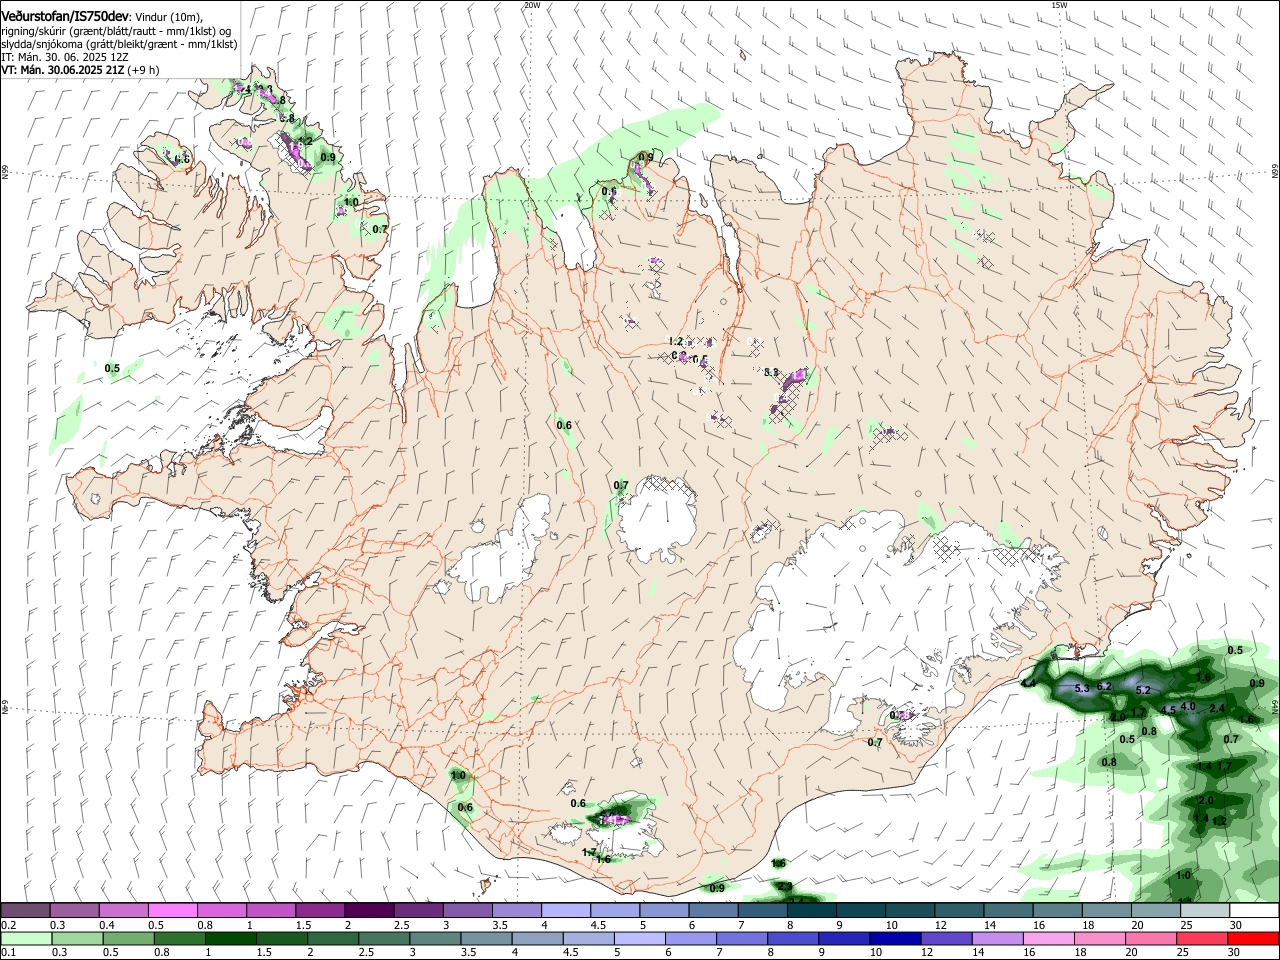Select the dark teal 8 swatch in snow legend
This screenshot has width=1280, height=960.
pyautogui.click(x=811, y=910)
